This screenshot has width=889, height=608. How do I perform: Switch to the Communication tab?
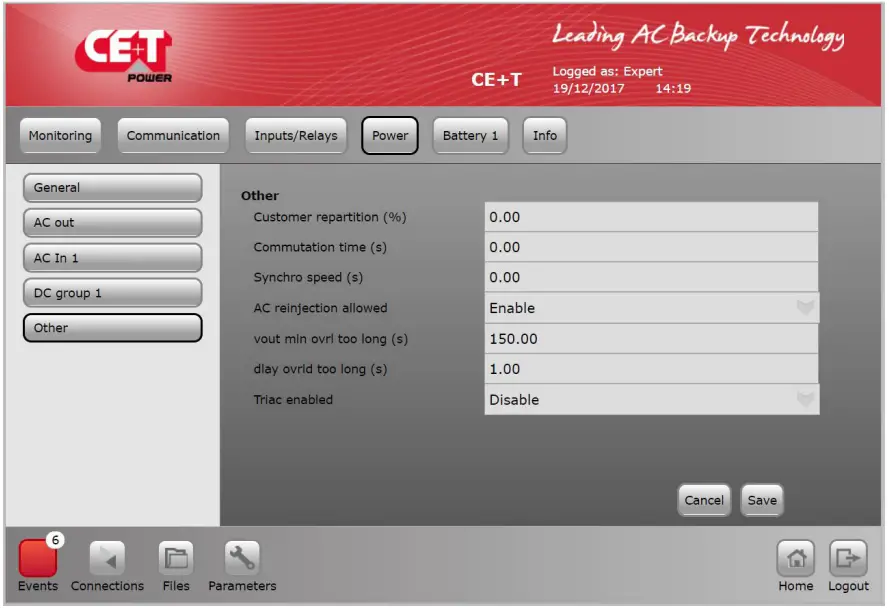coord(173,136)
